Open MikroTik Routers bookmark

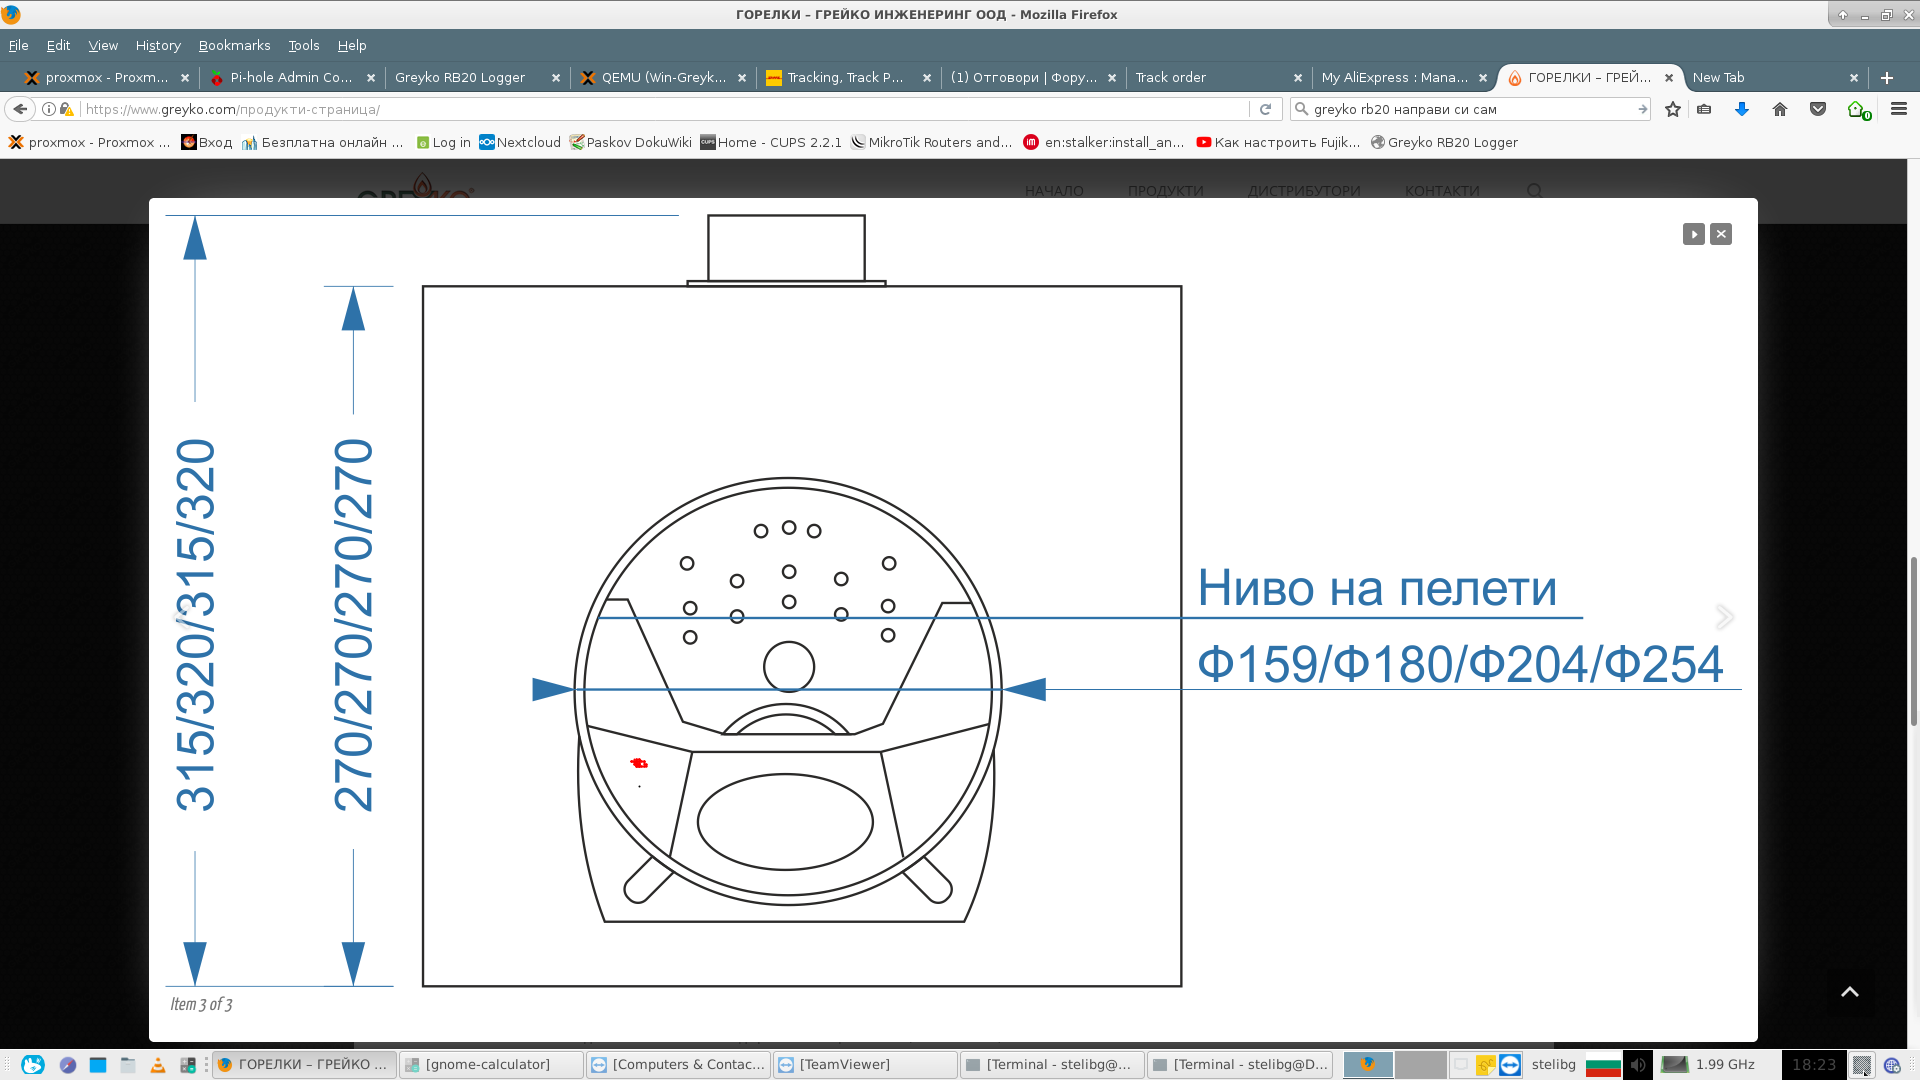tap(930, 143)
